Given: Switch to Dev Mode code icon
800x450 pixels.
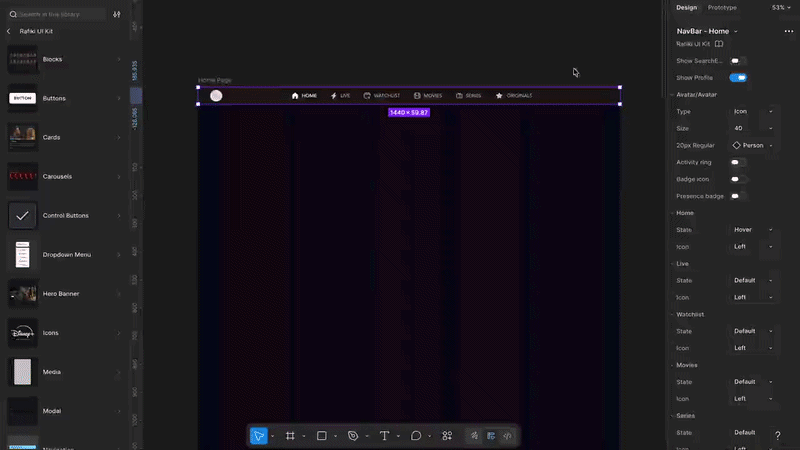Looking at the screenshot, I should (x=507, y=436).
